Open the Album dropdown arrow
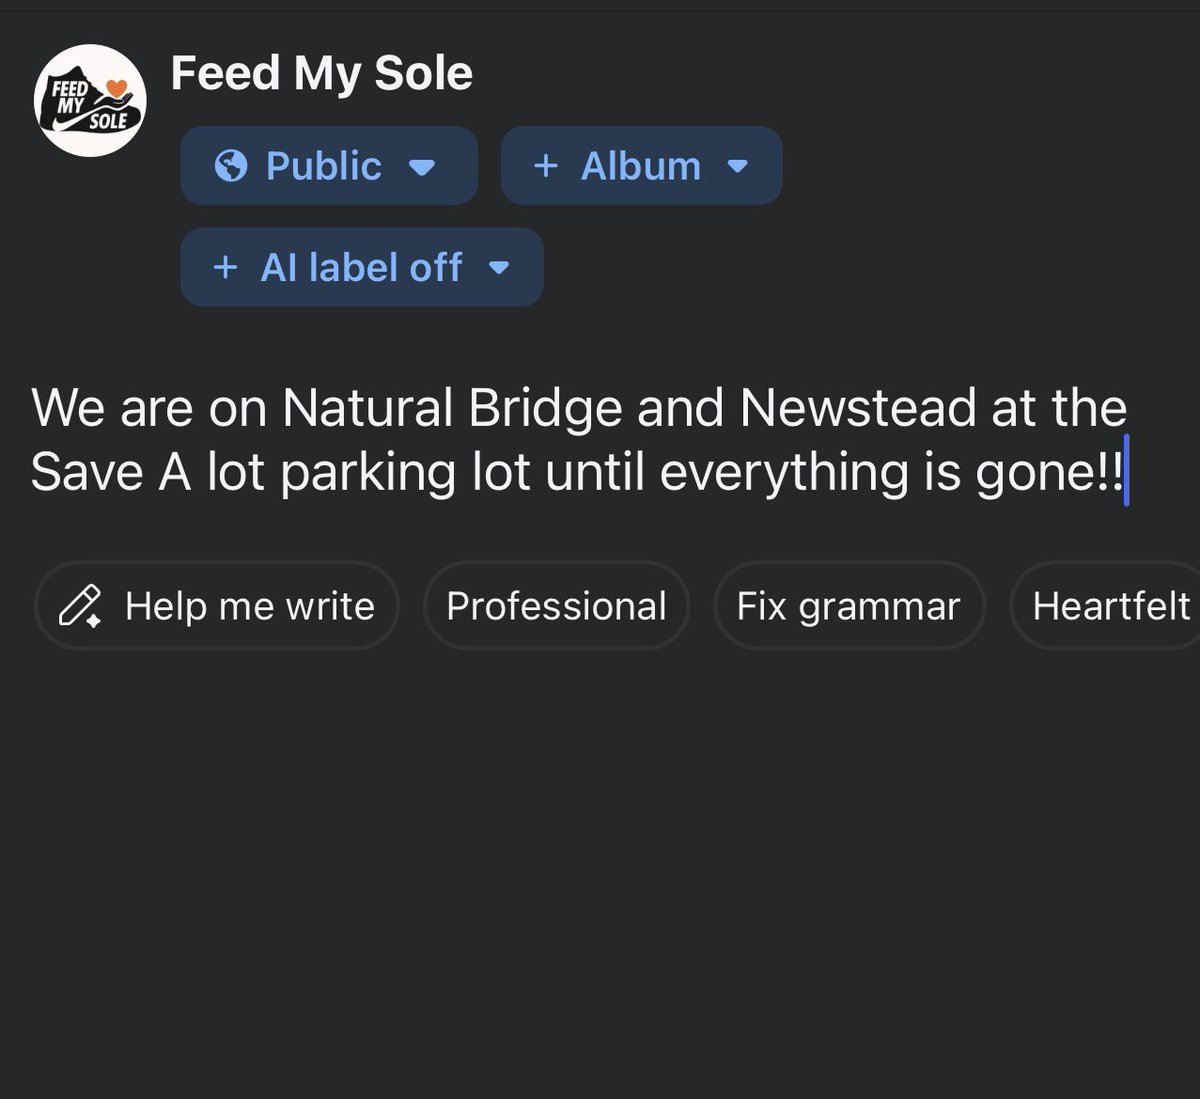 738,167
